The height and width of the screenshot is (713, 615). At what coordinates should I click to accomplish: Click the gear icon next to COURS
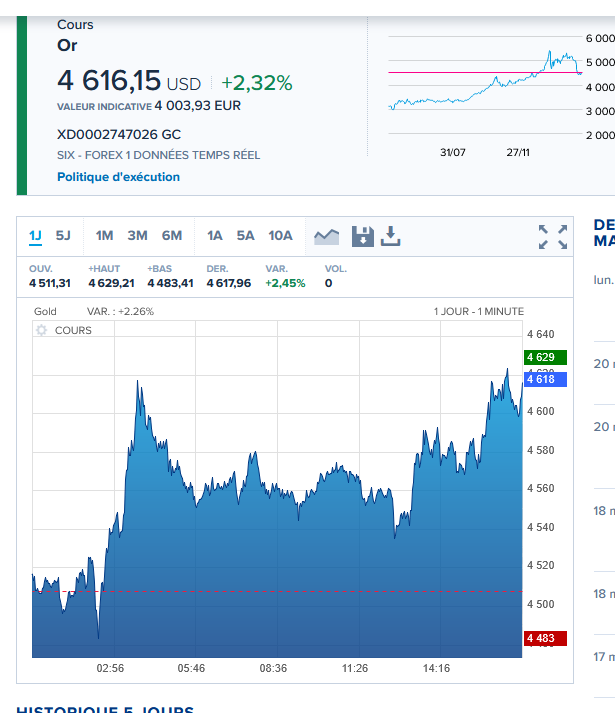(x=41, y=330)
